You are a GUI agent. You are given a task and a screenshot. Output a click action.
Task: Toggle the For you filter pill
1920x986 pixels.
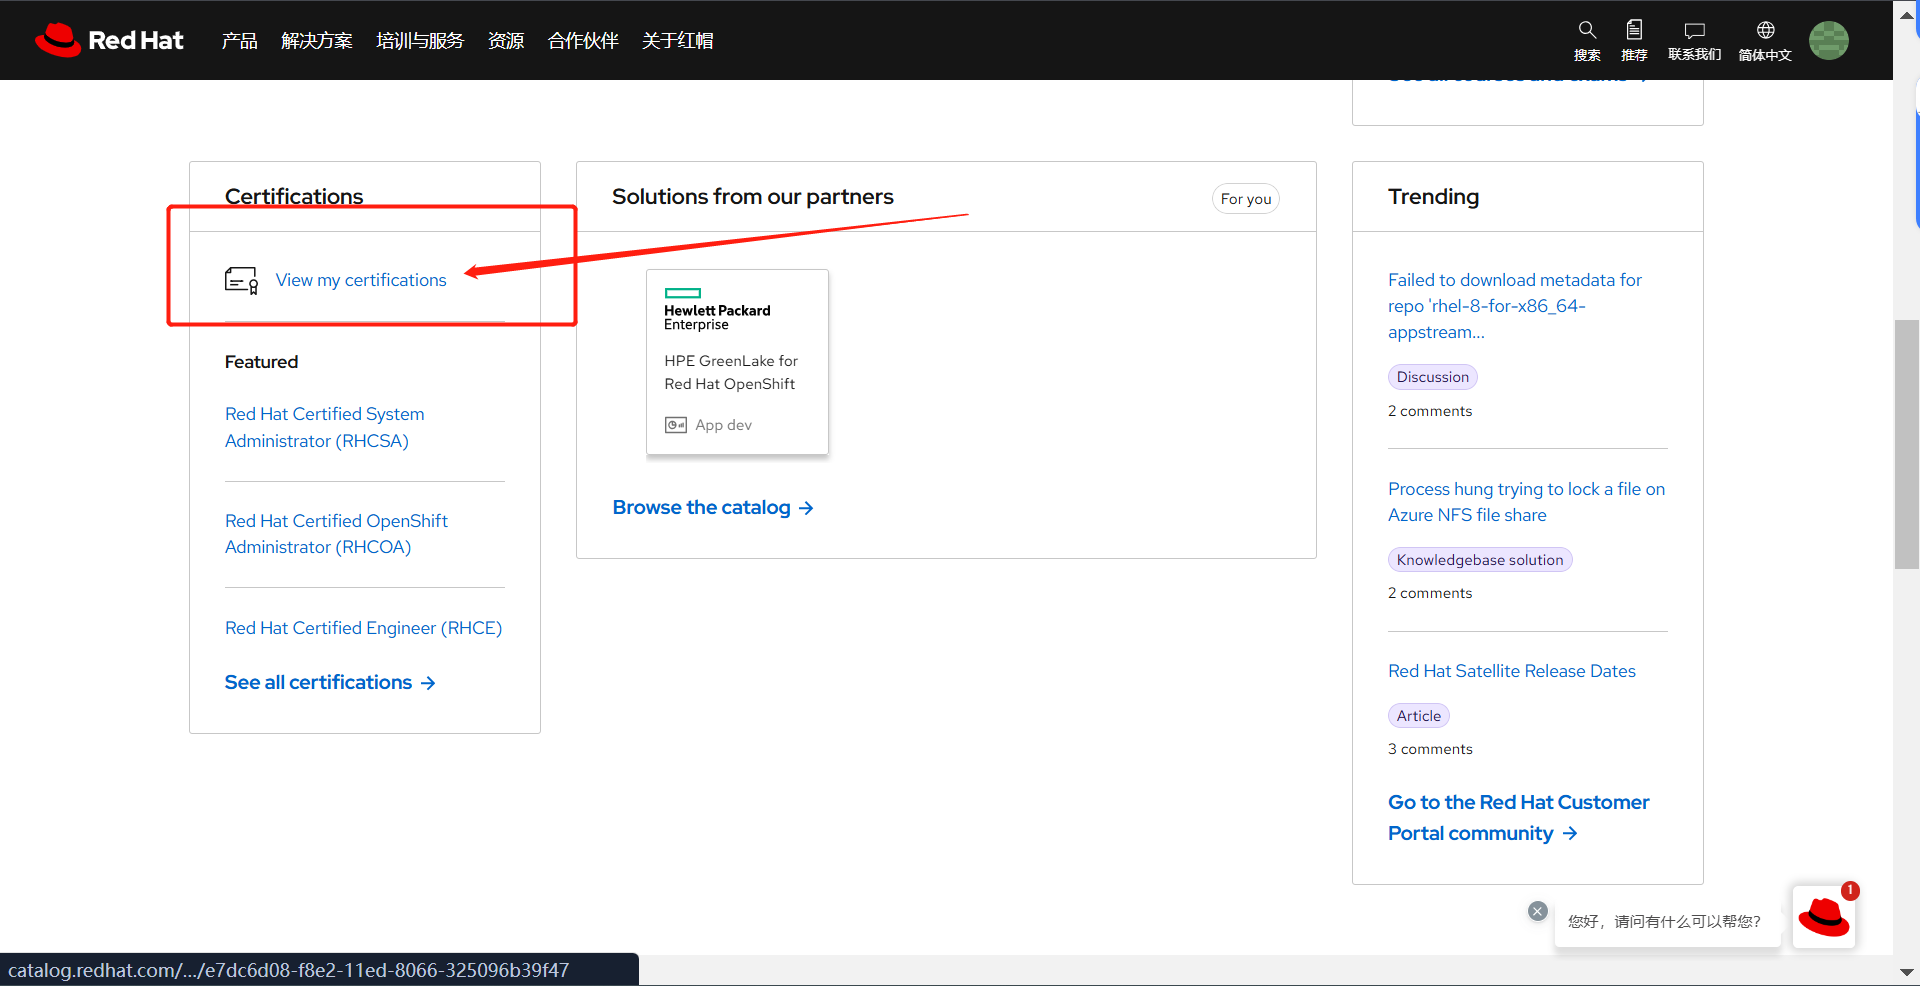[1245, 199]
